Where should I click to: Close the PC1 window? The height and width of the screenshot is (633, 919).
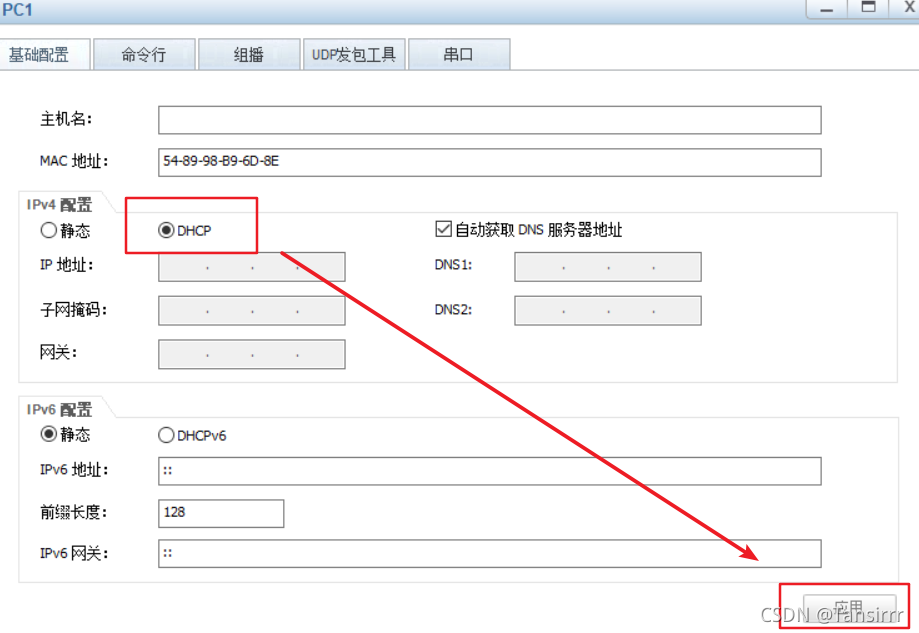point(907,8)
